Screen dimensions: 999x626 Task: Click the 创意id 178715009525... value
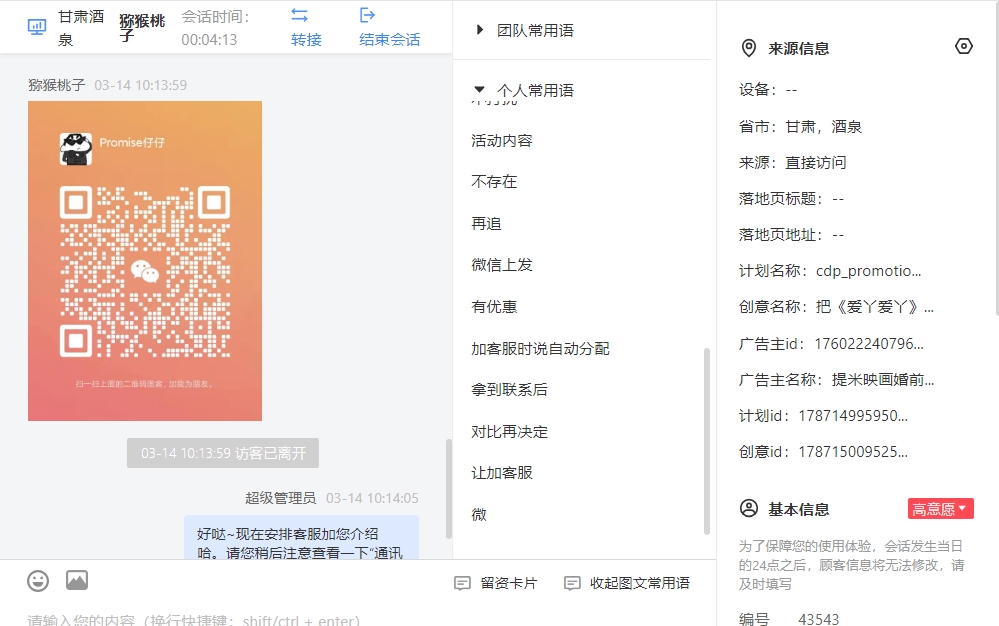click(853, 452)
